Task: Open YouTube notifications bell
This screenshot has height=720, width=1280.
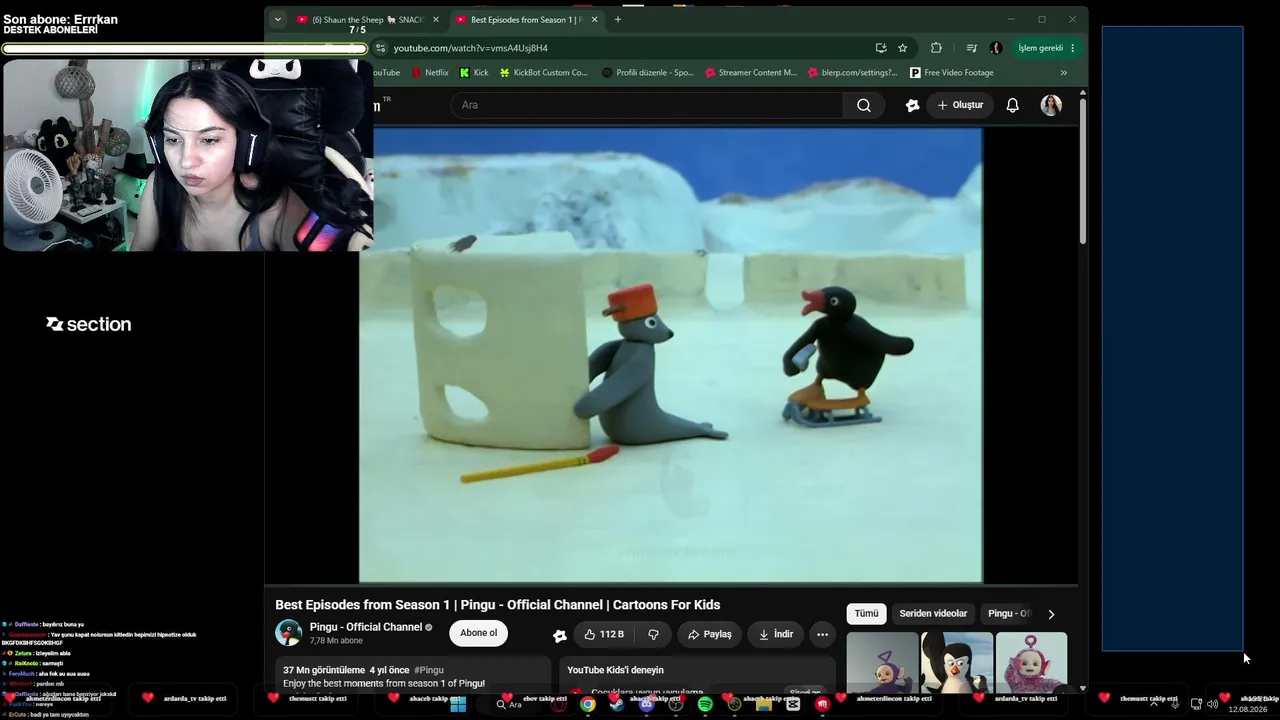Action: (x=1013, y=105)
